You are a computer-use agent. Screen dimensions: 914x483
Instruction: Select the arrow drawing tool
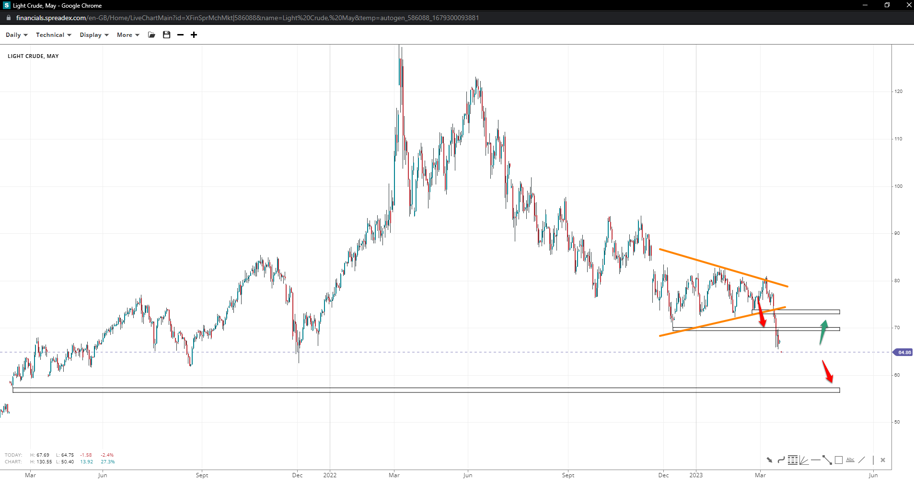click(x=769, y=460)
